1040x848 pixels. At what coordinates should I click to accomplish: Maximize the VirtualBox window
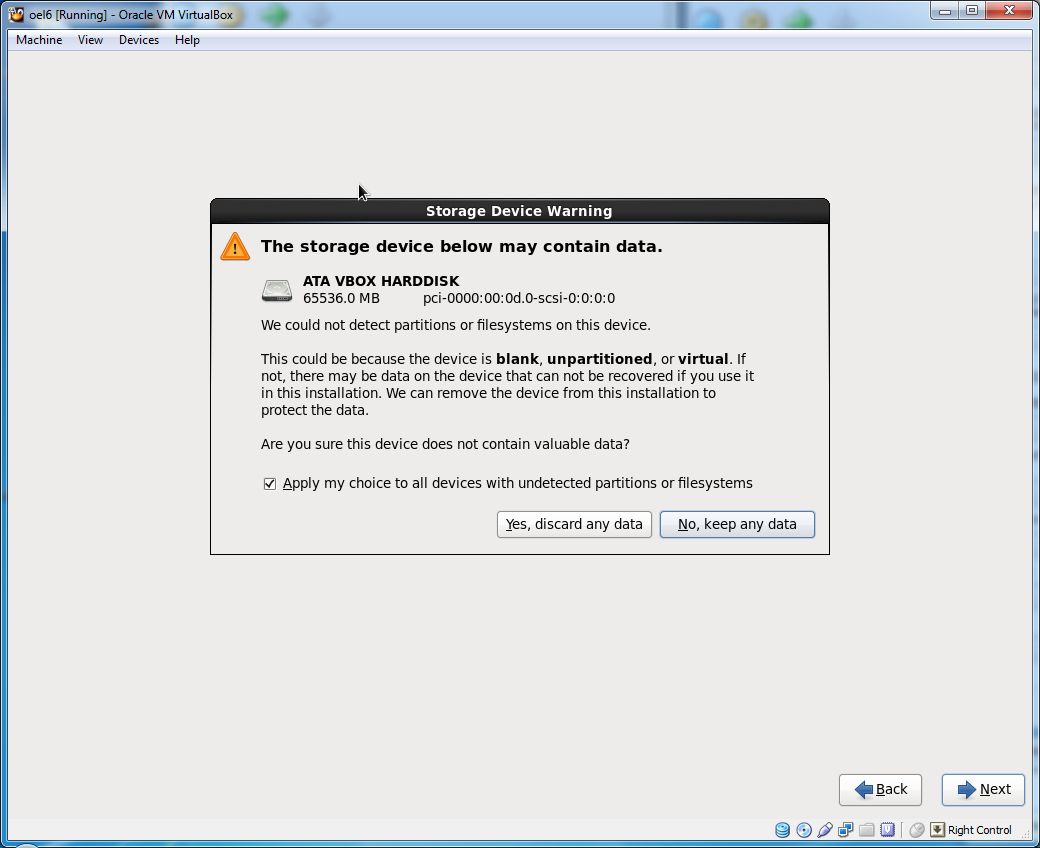(972, 11)
